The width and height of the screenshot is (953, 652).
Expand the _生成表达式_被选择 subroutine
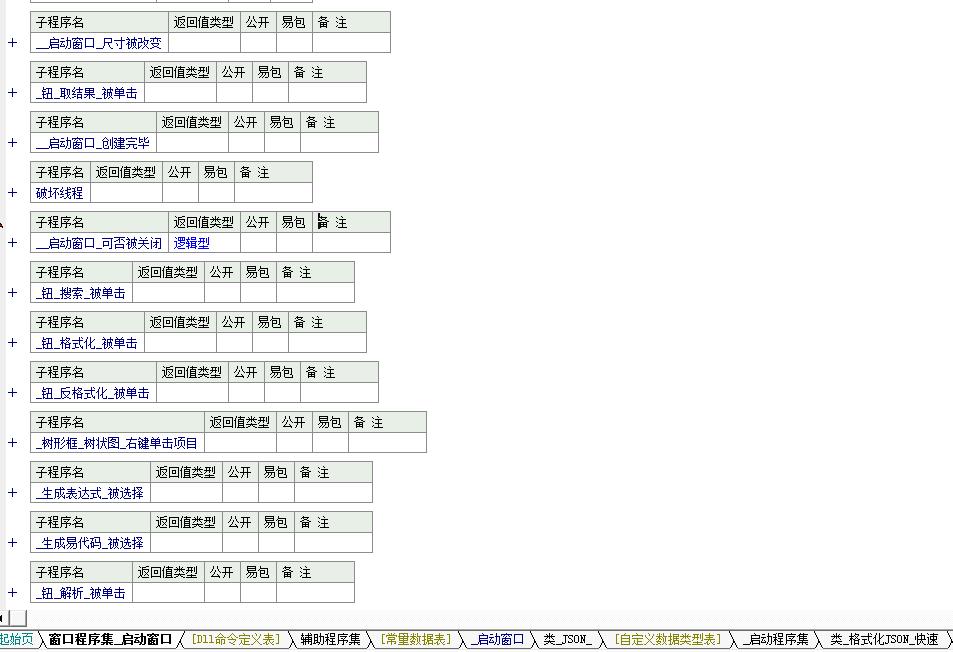tap(12, 493)
